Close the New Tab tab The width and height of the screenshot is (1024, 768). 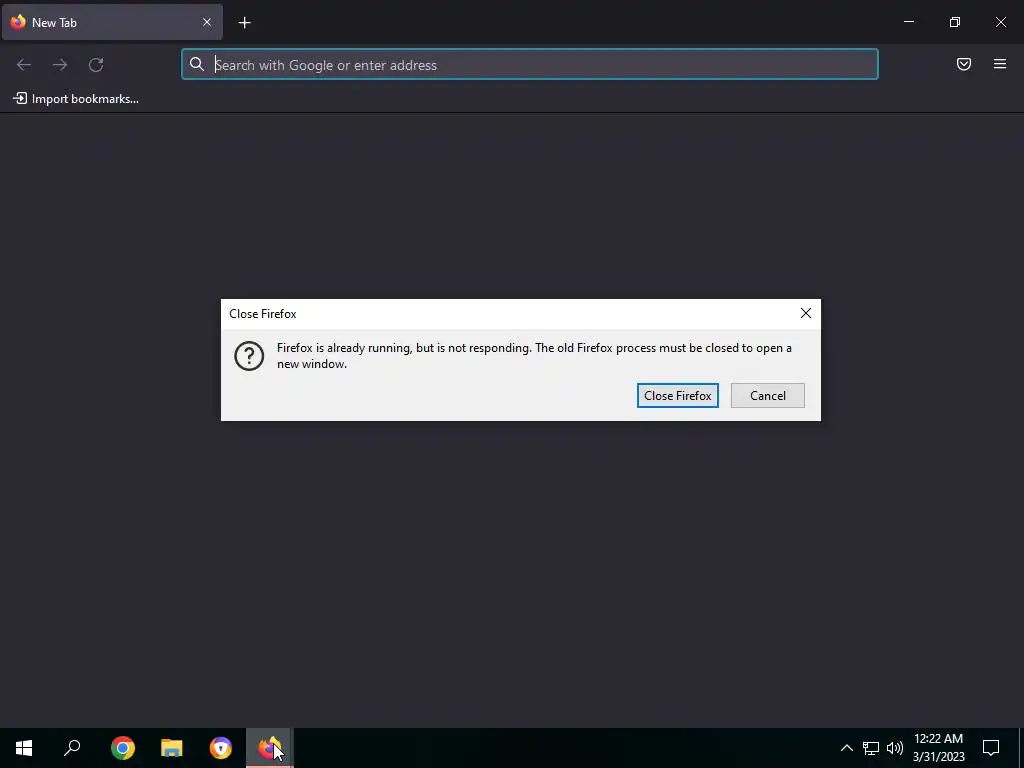(206, 22)
